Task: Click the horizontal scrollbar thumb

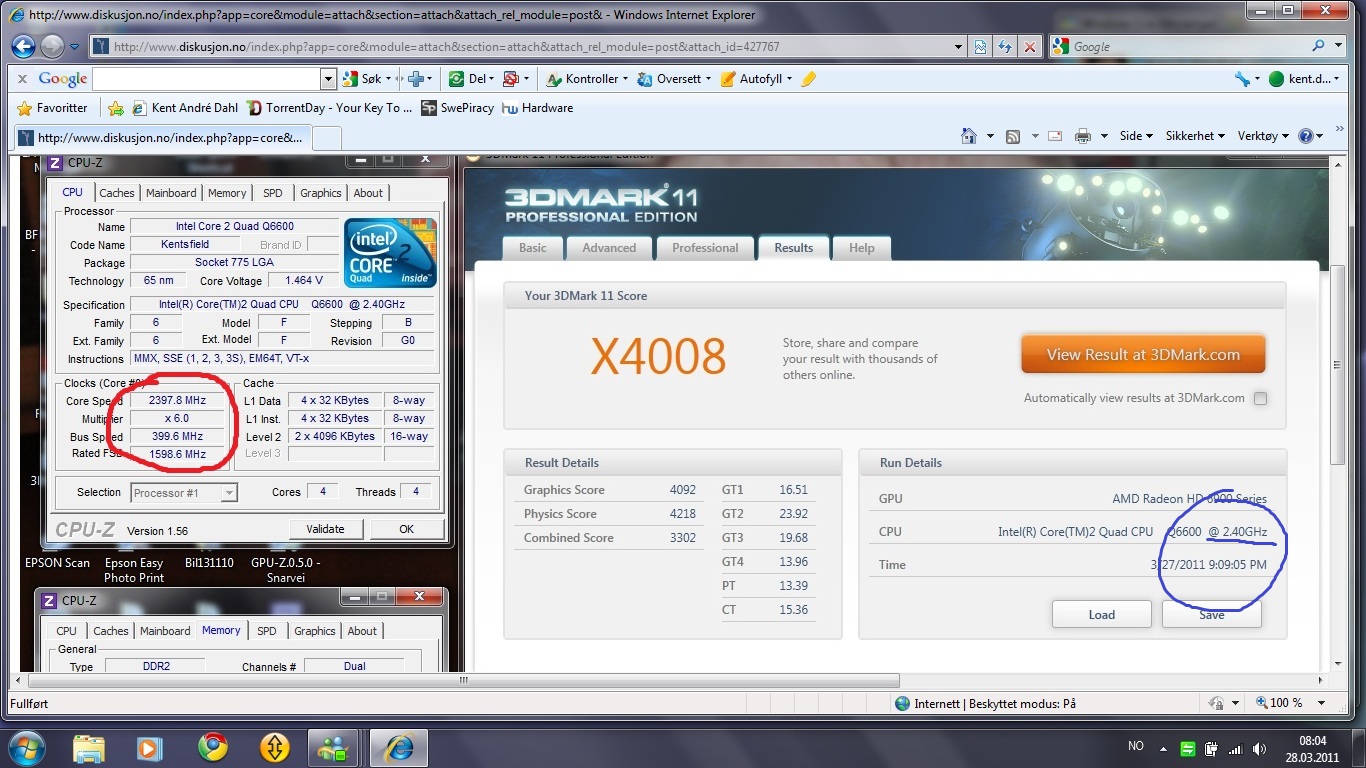Action: pyautogui.click(x=462, y=680)
